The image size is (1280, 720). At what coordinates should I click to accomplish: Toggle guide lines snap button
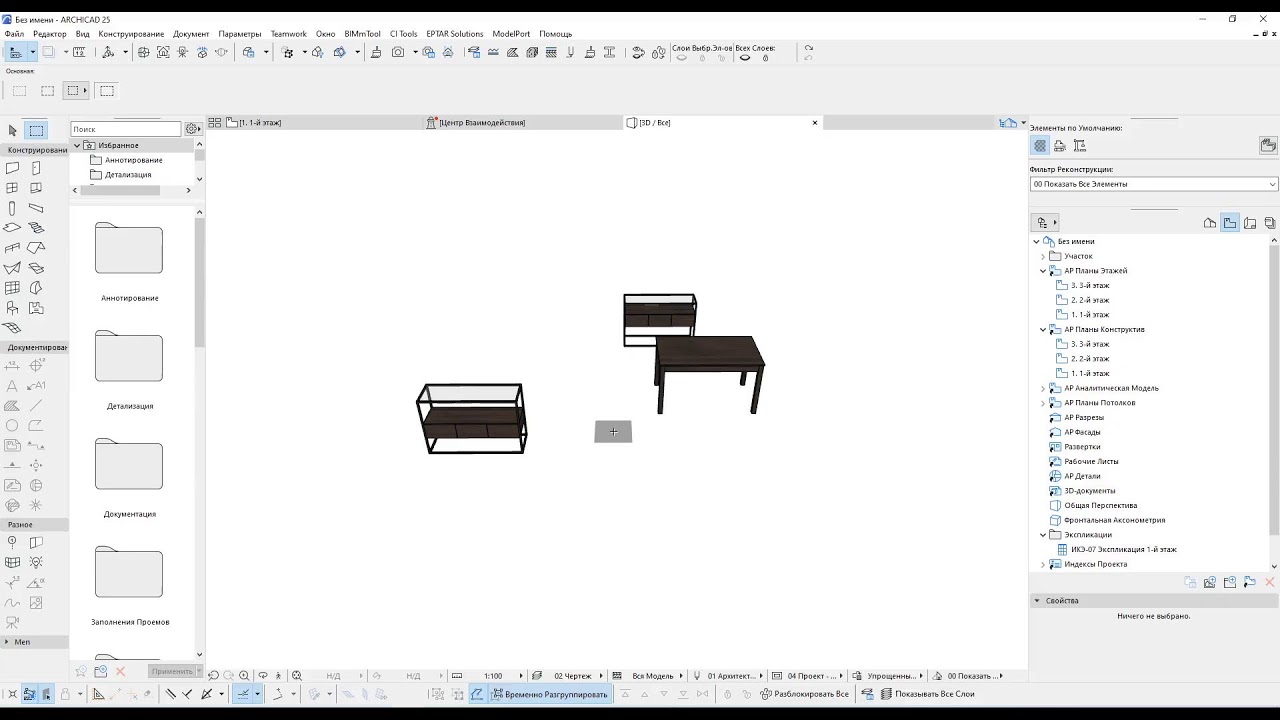(x=242, y=694)
